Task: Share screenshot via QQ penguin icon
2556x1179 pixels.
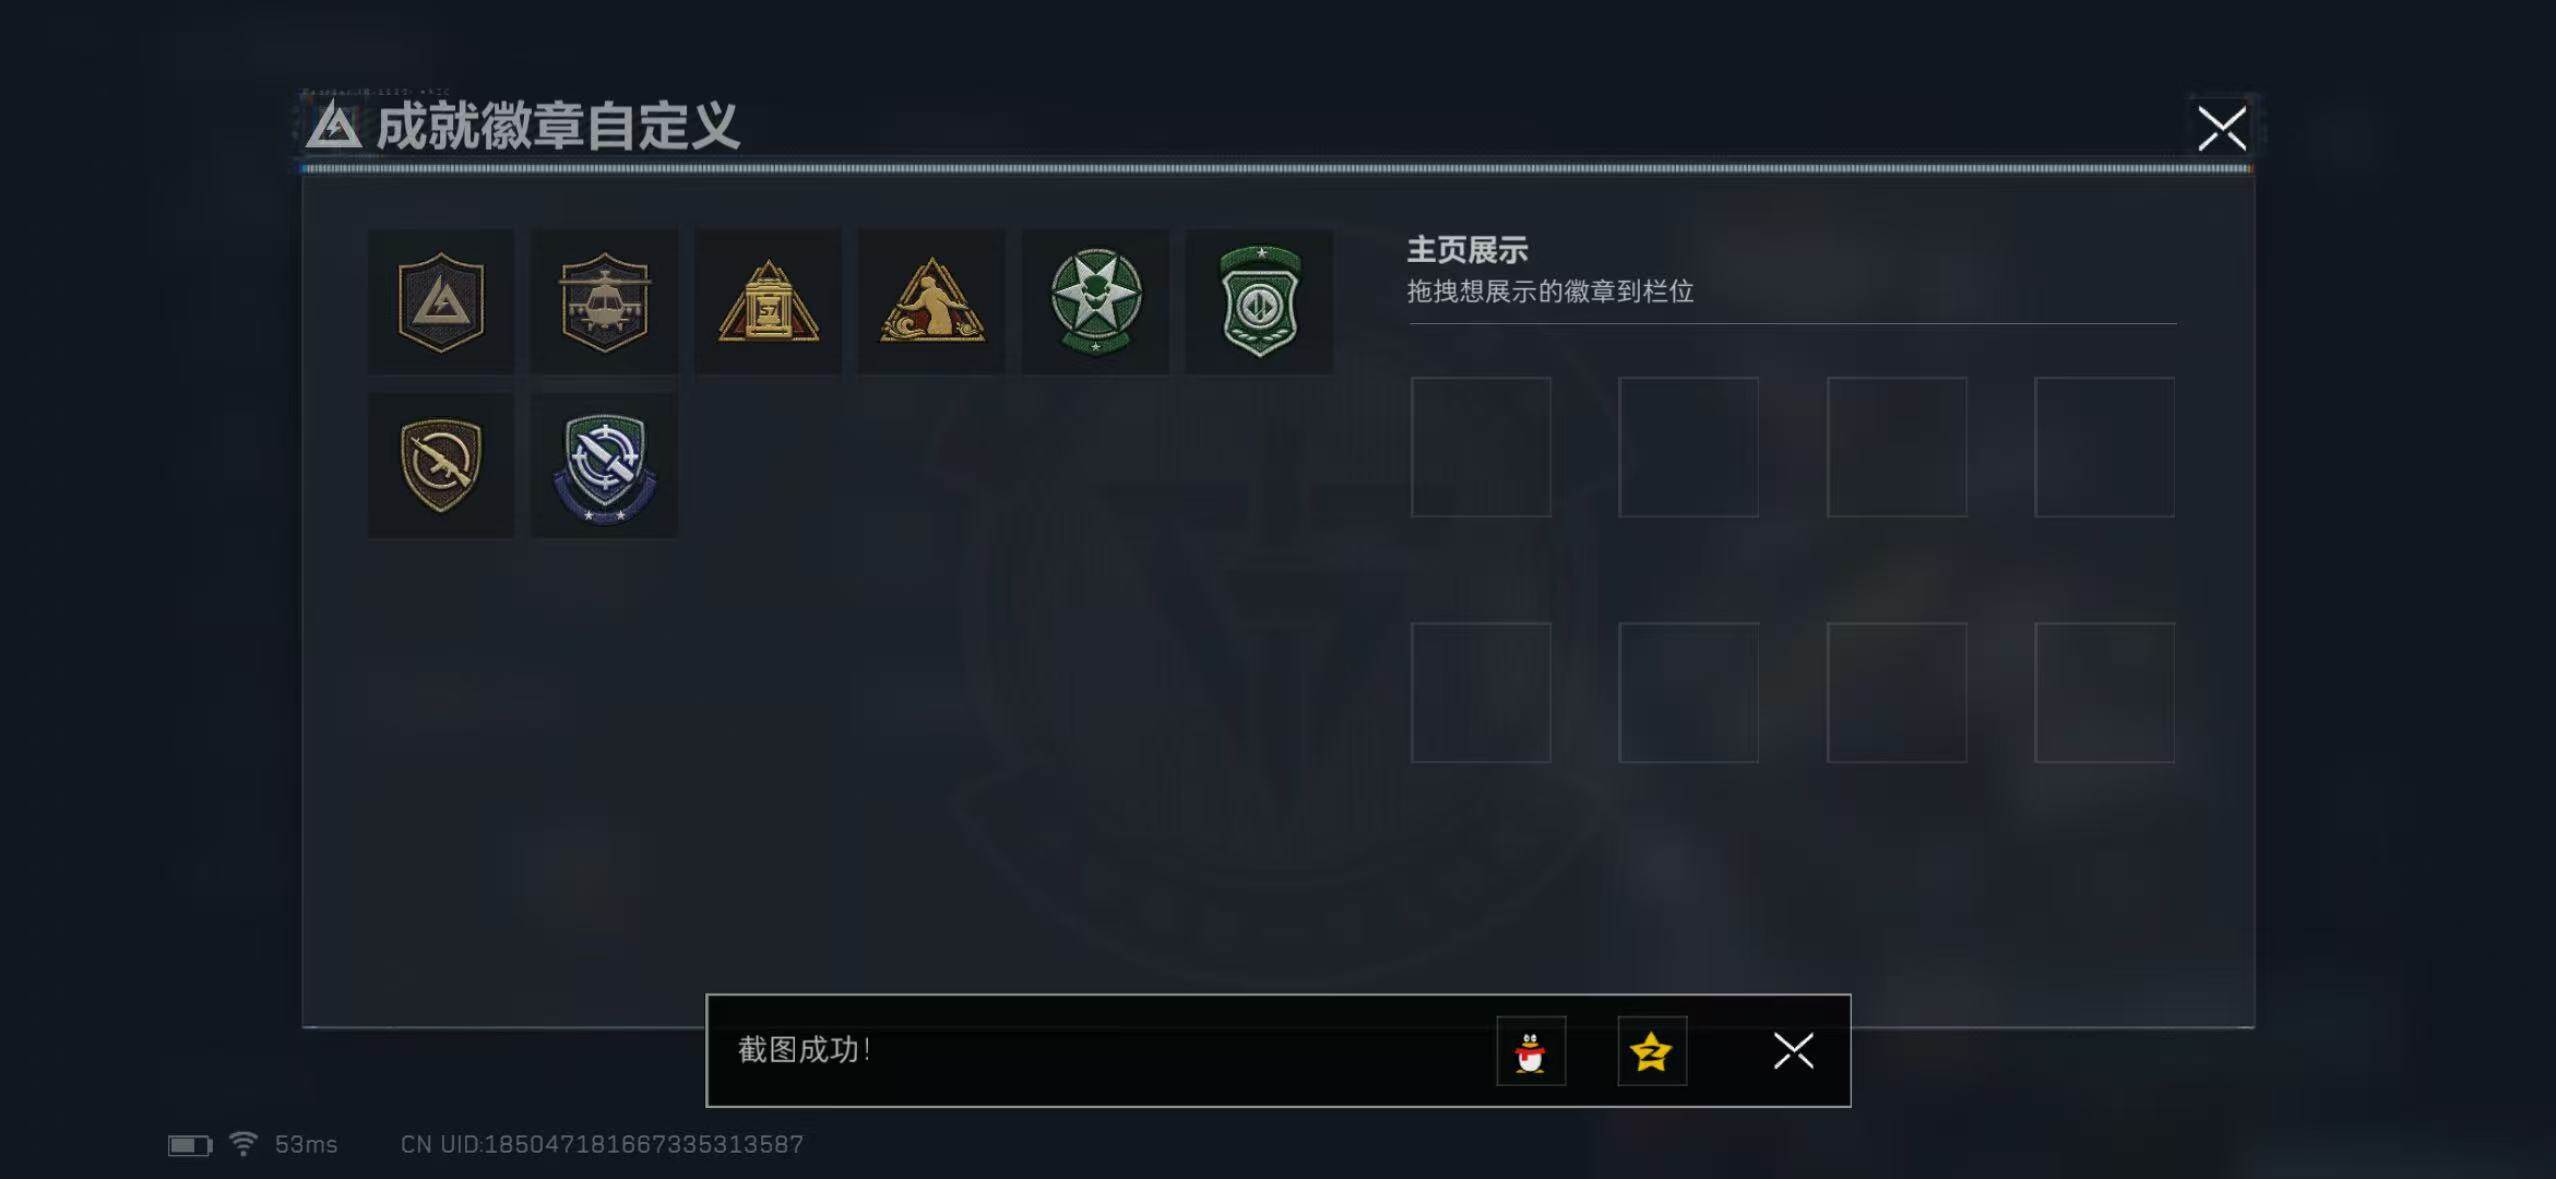Action: tap(1531, 1051)
